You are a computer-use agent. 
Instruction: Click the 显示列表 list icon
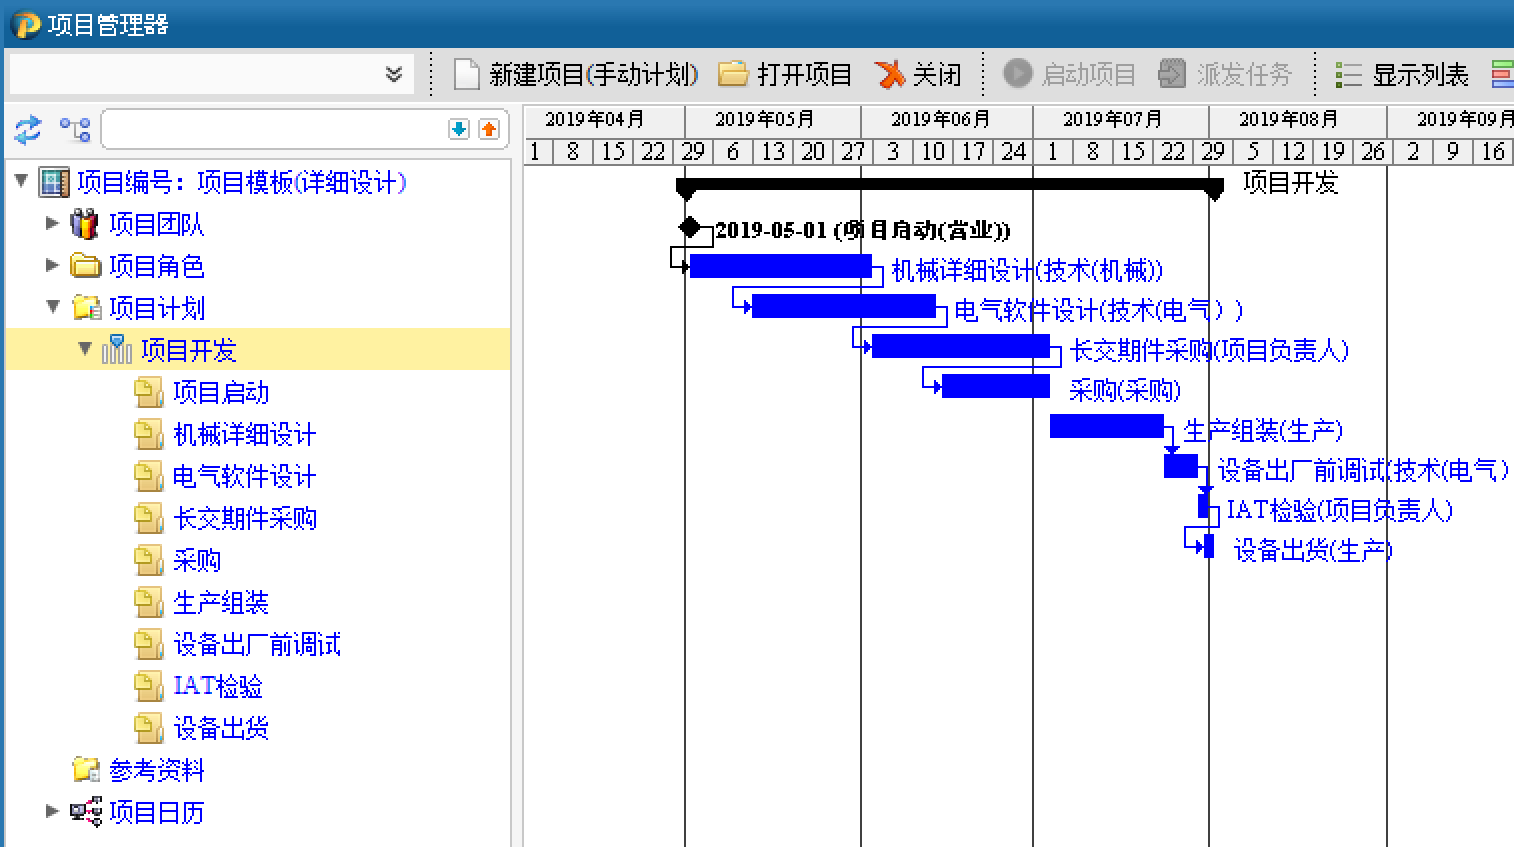point(1349,75)
